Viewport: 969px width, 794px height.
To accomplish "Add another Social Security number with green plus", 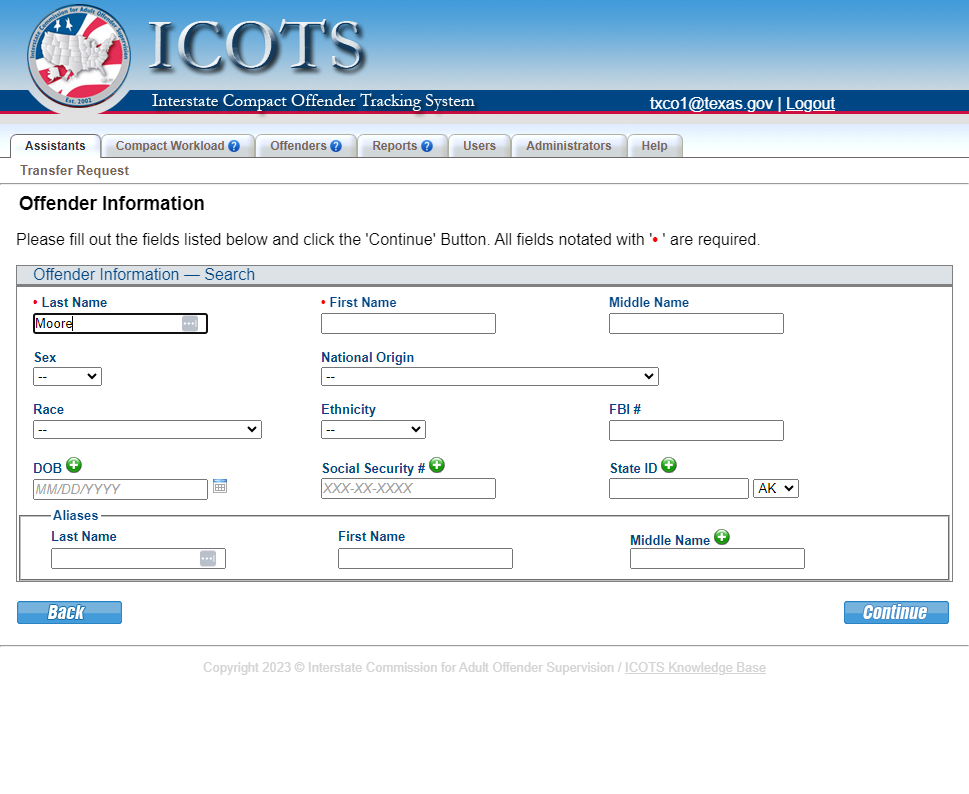I will pos(437,465).
